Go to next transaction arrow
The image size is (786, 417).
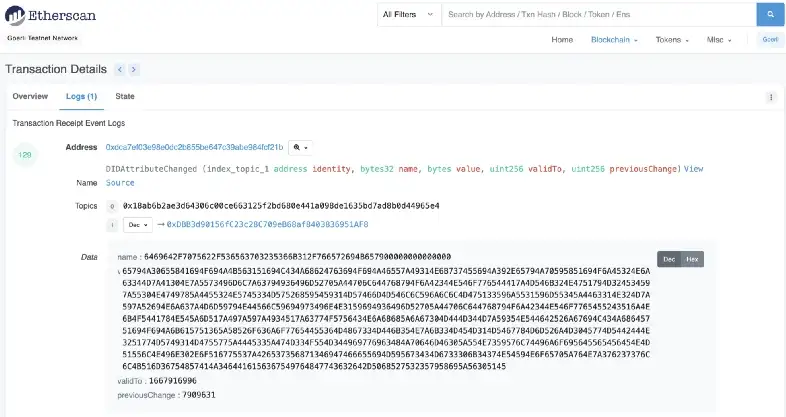coord(134,69)
